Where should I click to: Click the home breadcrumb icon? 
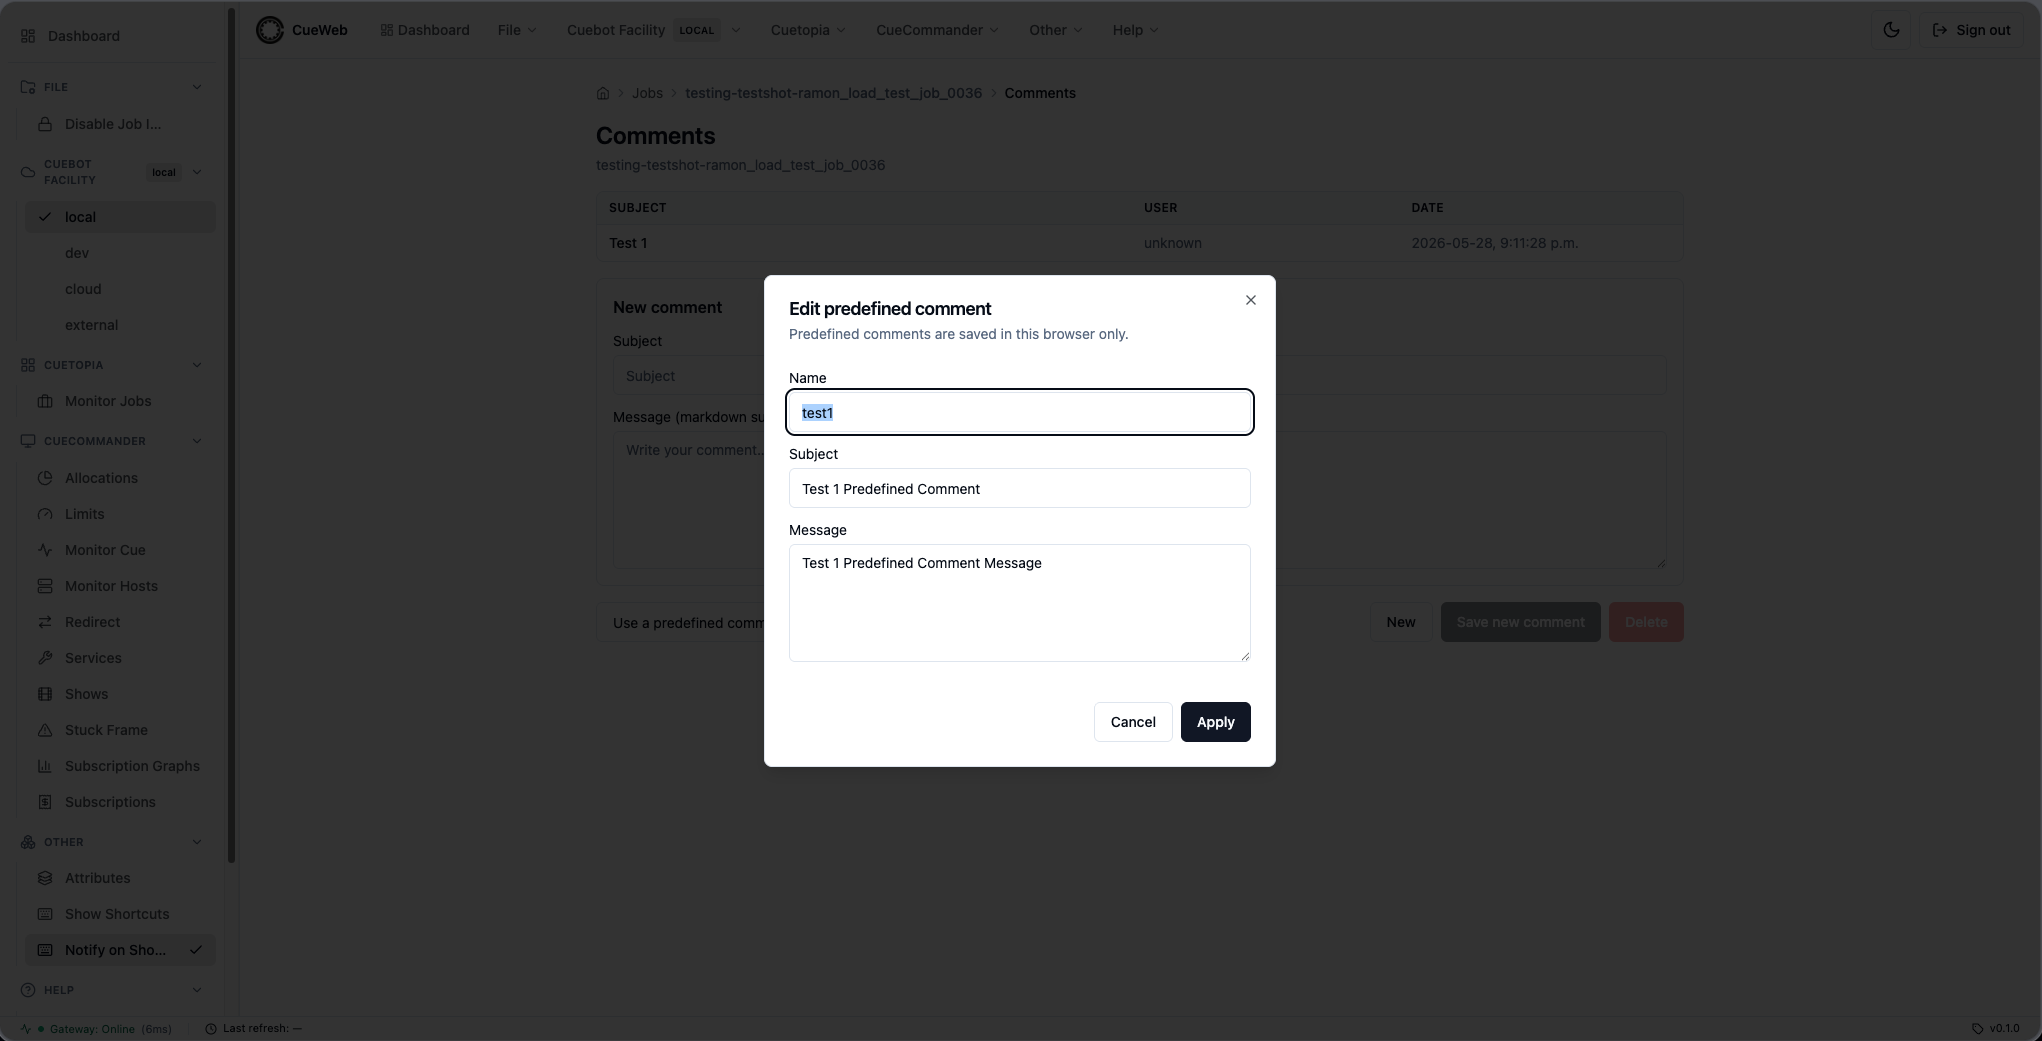point(603,93)
